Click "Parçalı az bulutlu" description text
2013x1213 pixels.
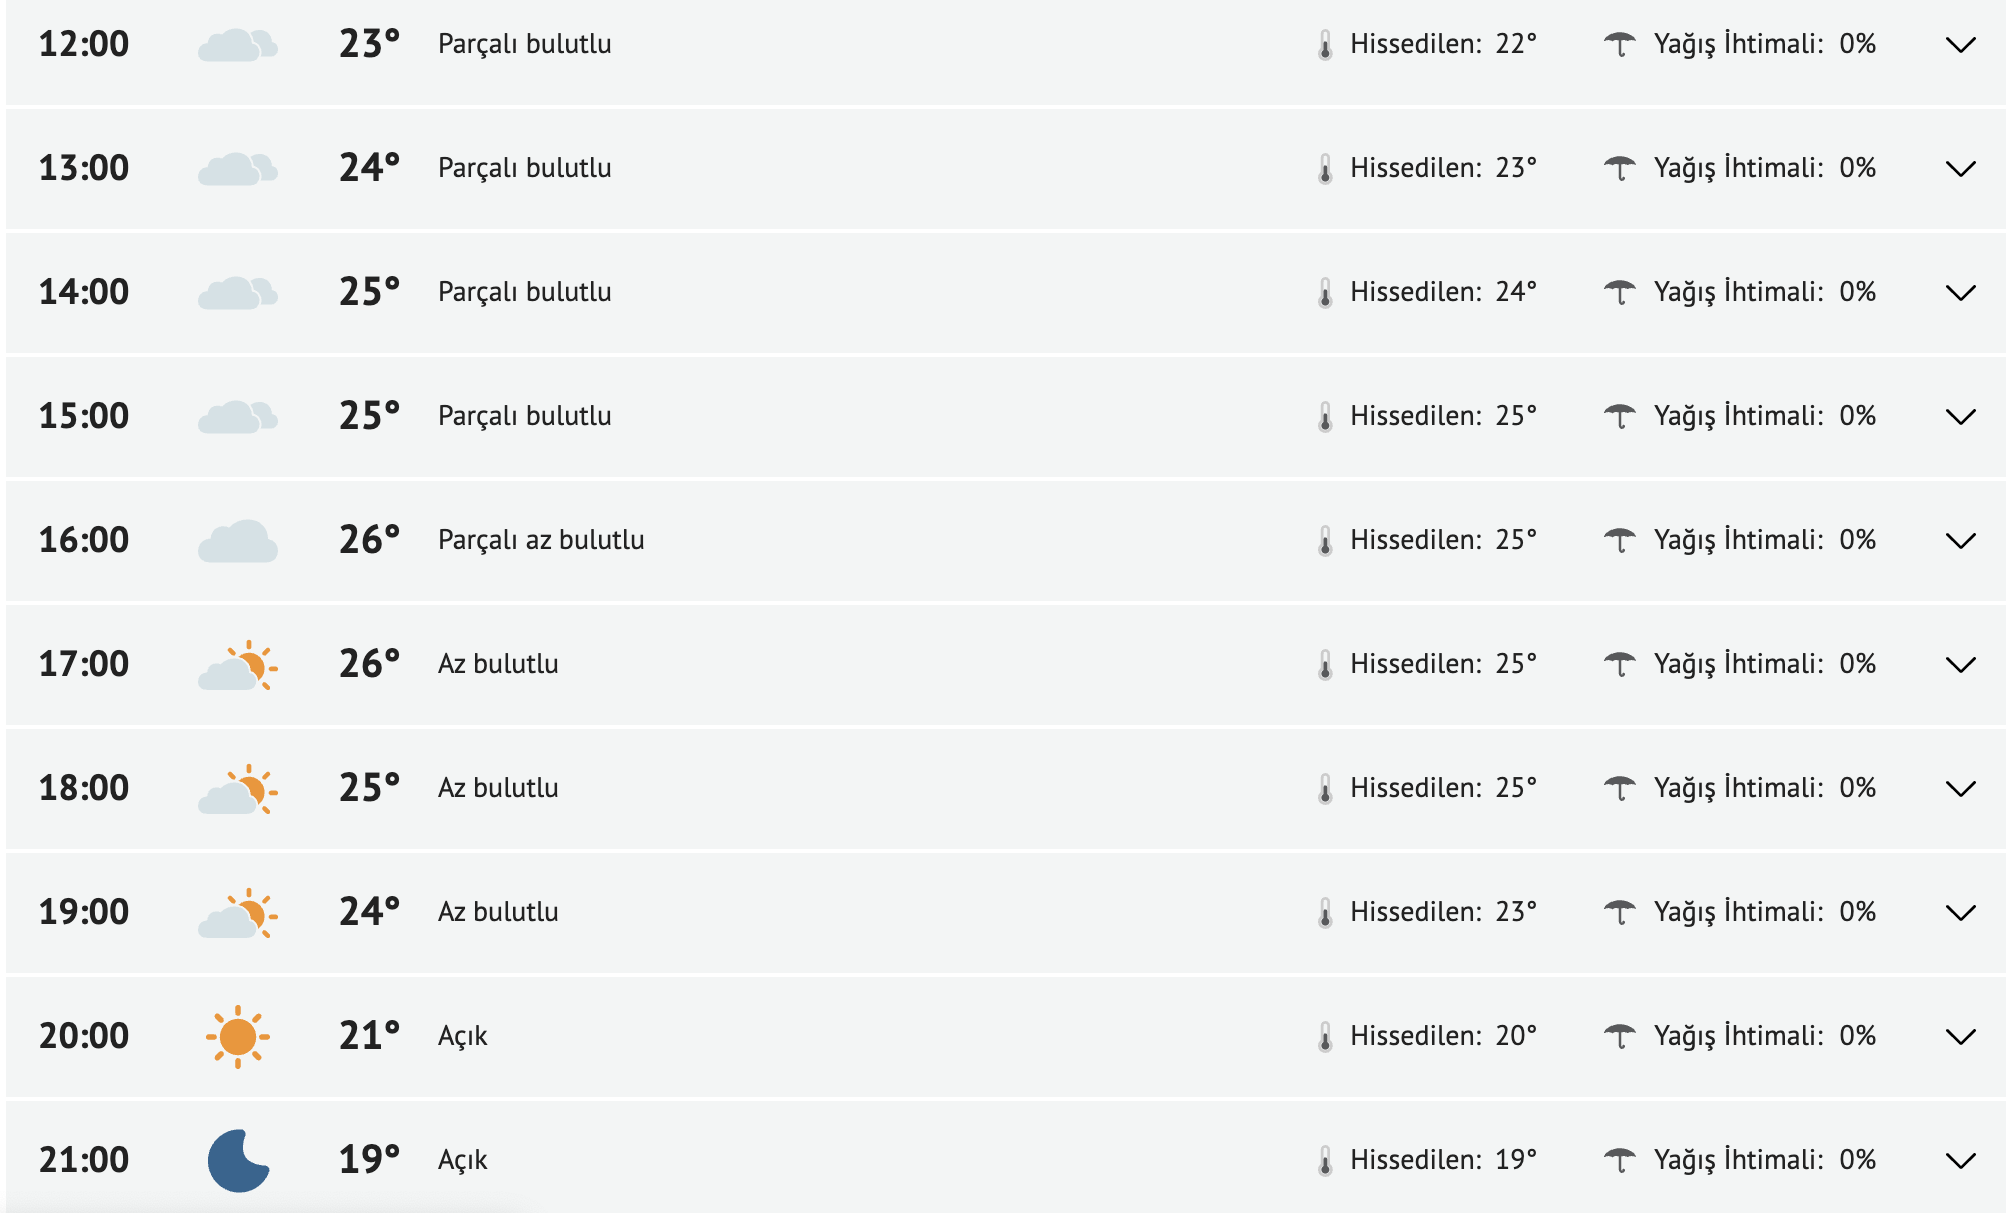[x=541, y=540]
